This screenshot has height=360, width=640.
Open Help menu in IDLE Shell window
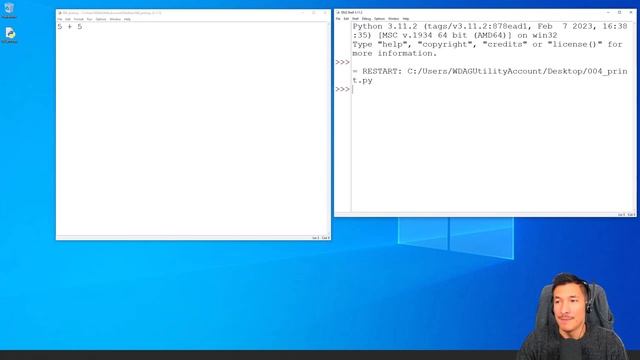406,19
